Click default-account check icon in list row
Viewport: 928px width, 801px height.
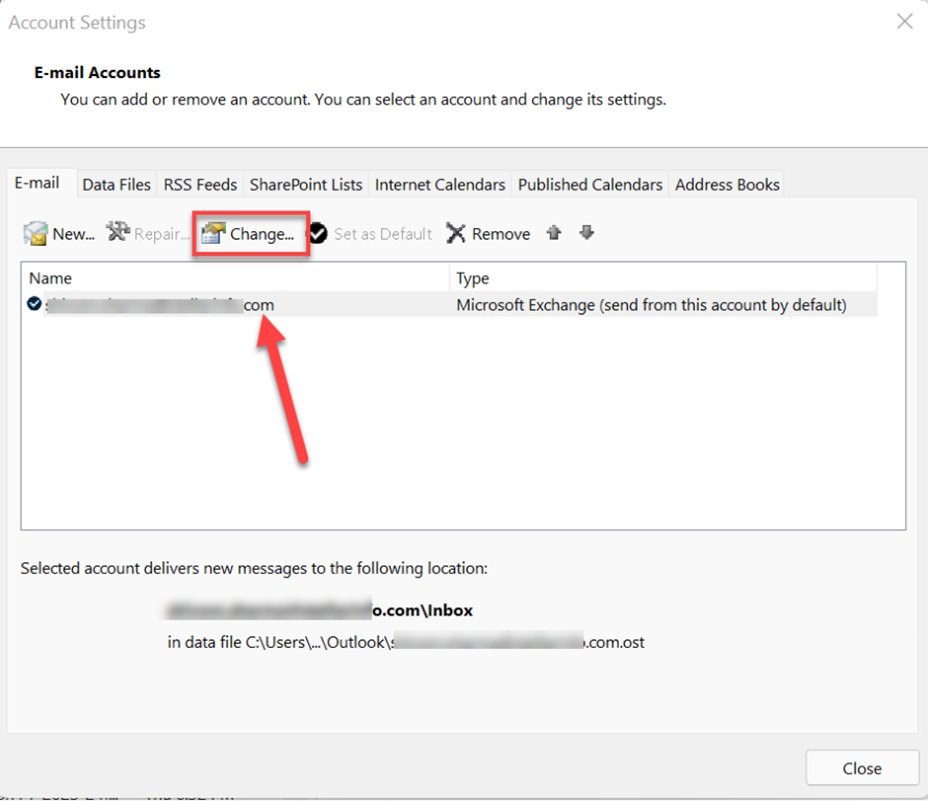[34, 304]
